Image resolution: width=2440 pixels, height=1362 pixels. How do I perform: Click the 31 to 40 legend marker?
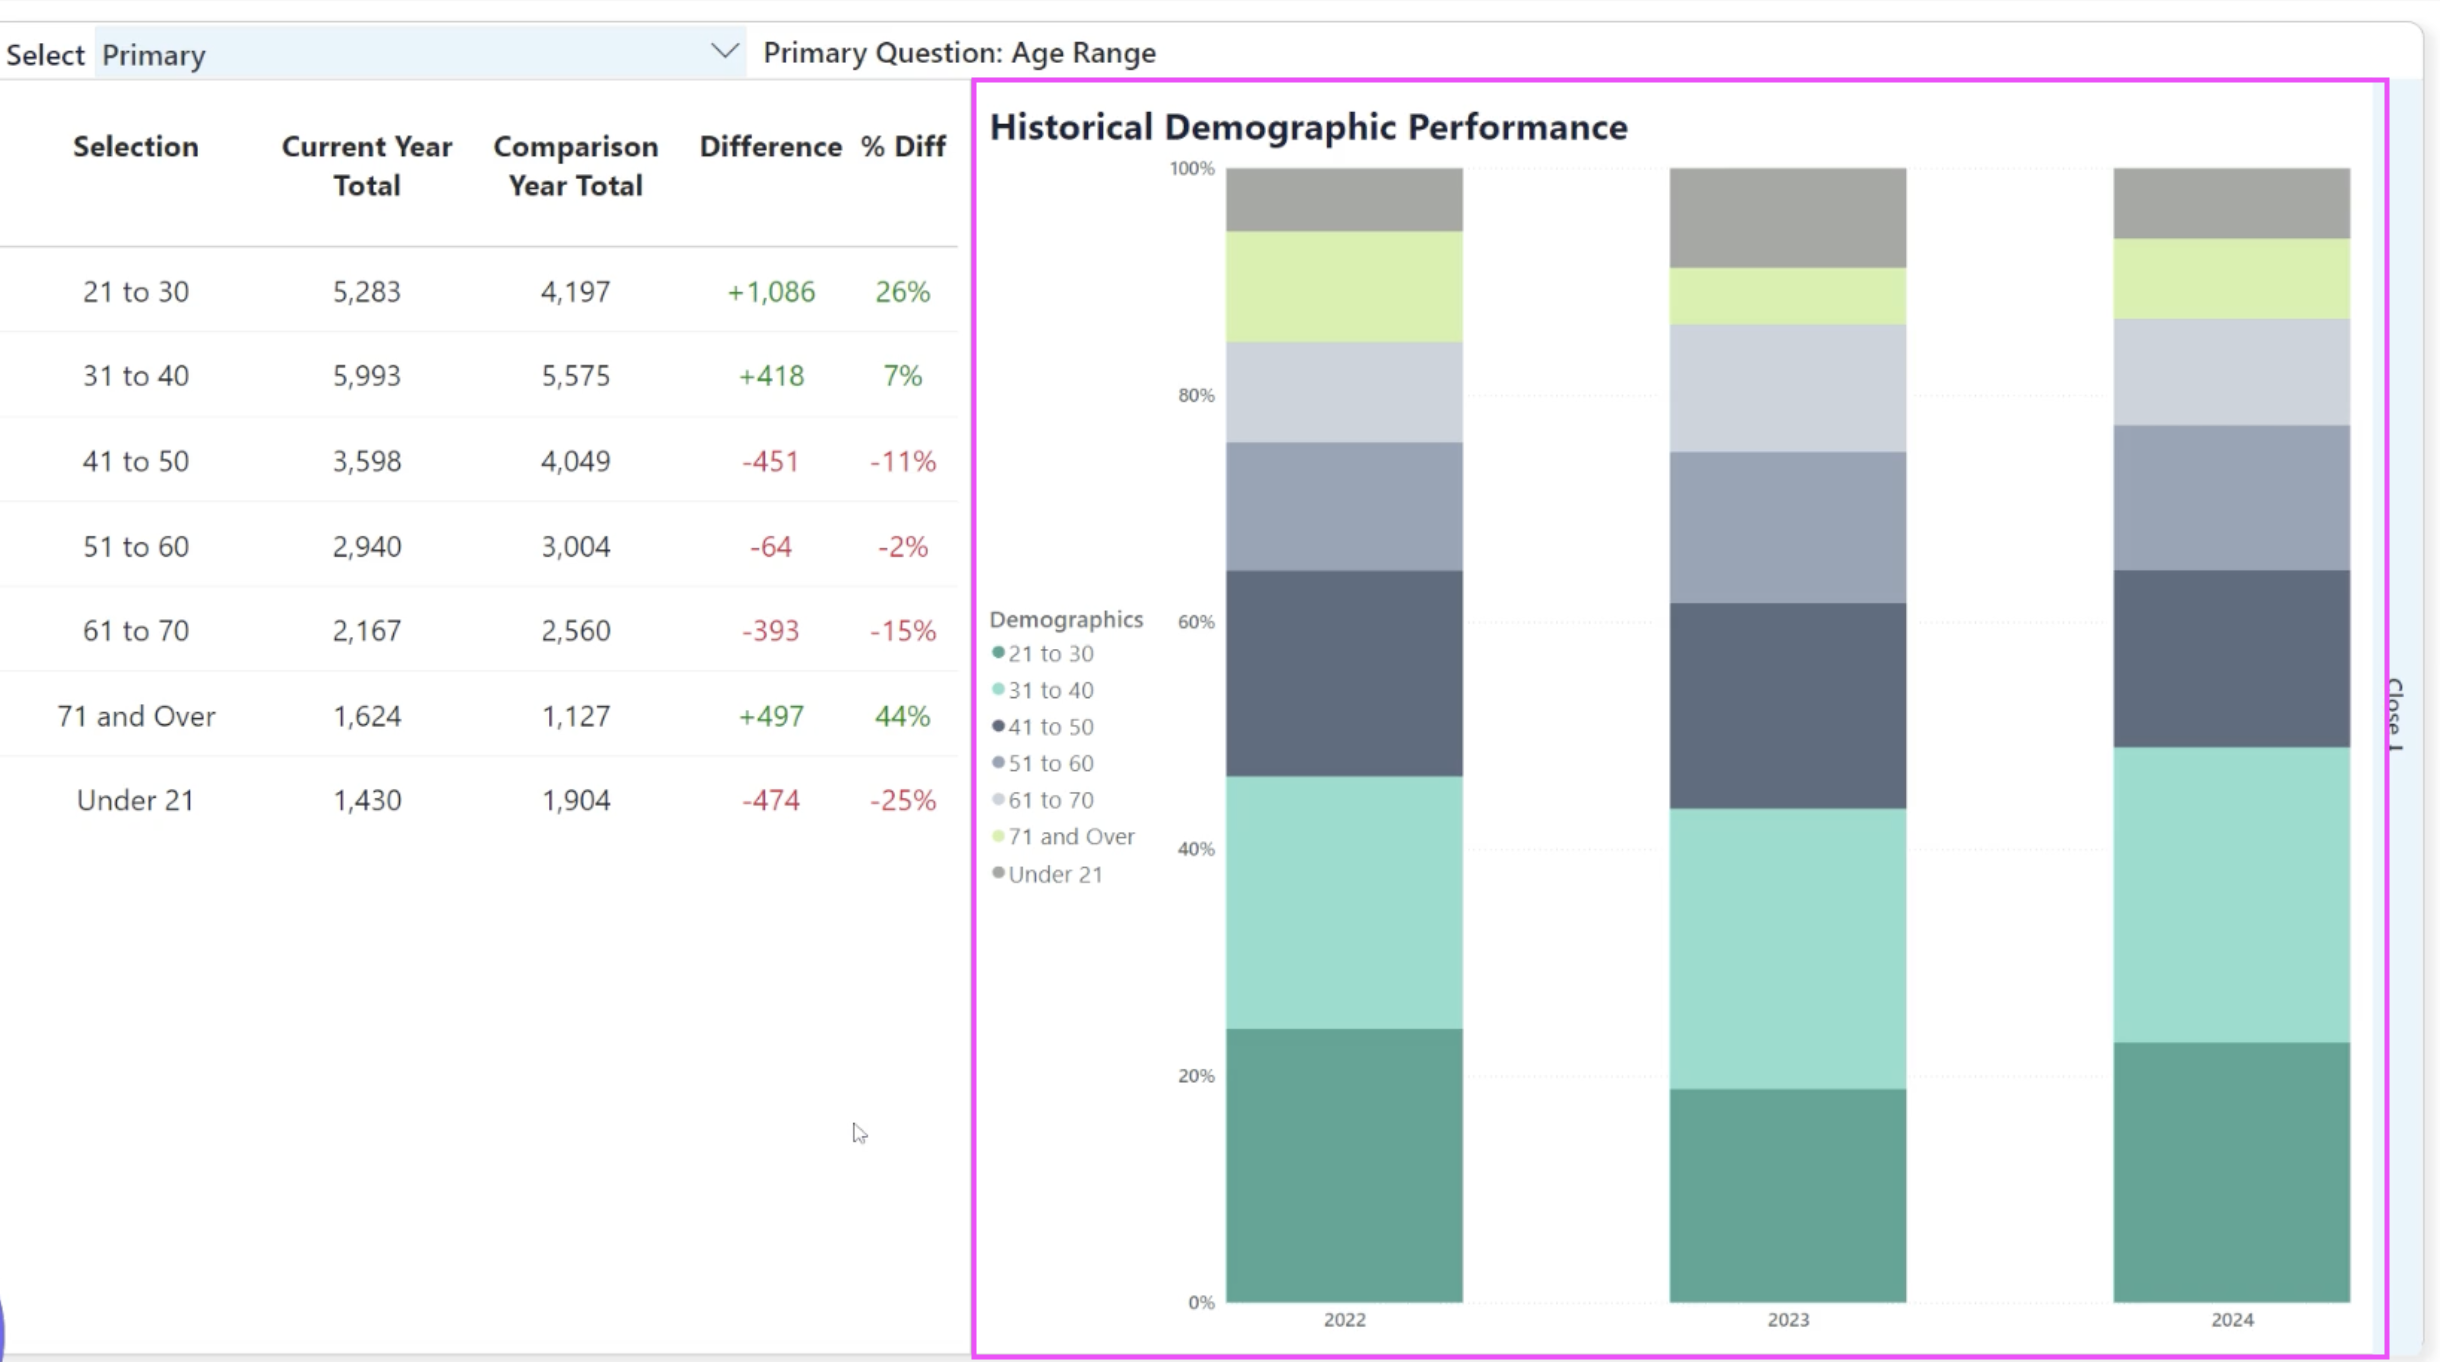998,690
